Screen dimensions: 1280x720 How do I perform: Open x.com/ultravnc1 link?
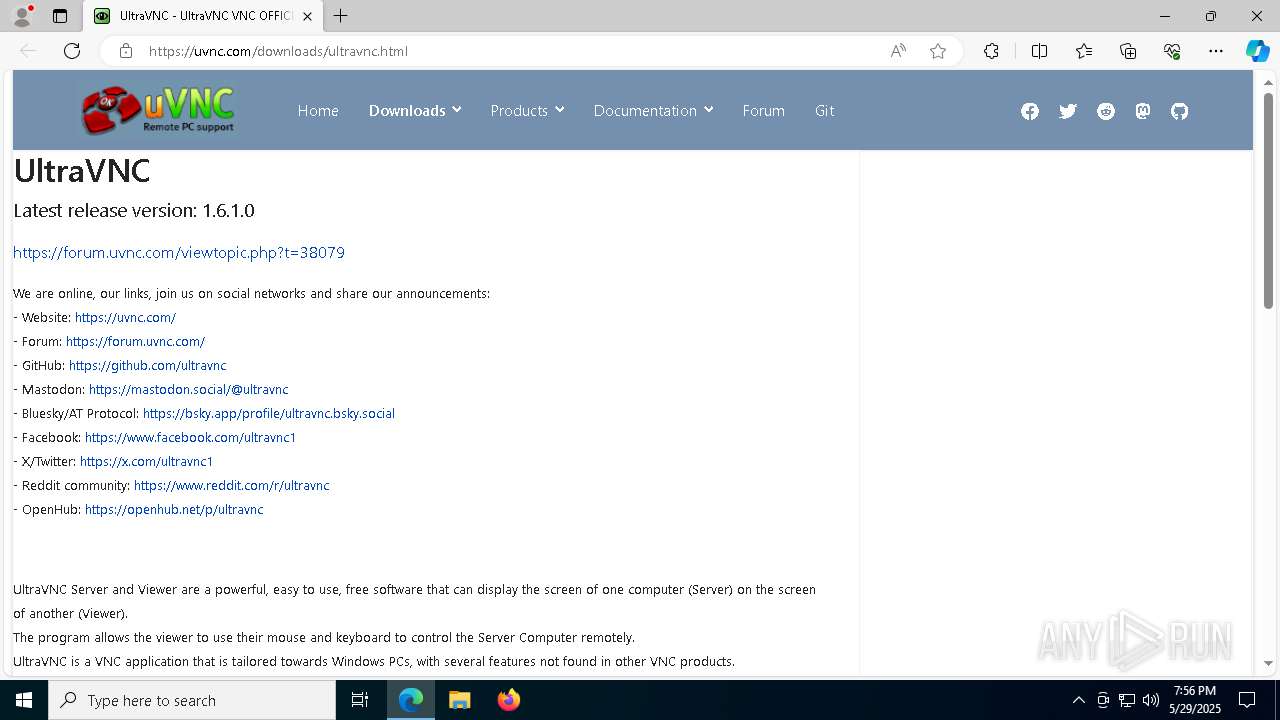146,461
